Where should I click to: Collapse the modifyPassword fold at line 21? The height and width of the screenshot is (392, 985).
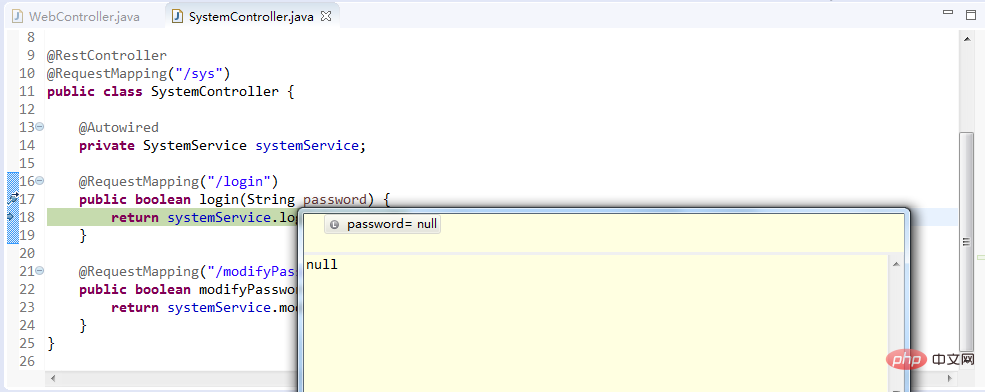point(40,271)
